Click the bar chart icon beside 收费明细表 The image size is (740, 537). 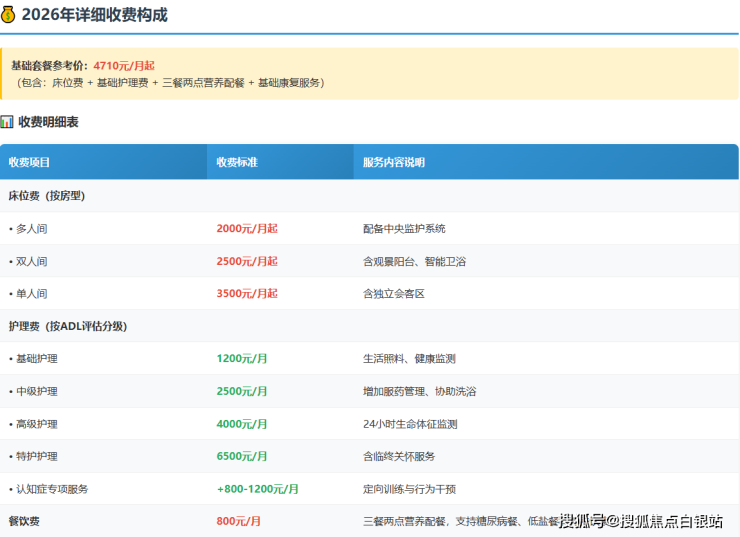click(7, 122)
